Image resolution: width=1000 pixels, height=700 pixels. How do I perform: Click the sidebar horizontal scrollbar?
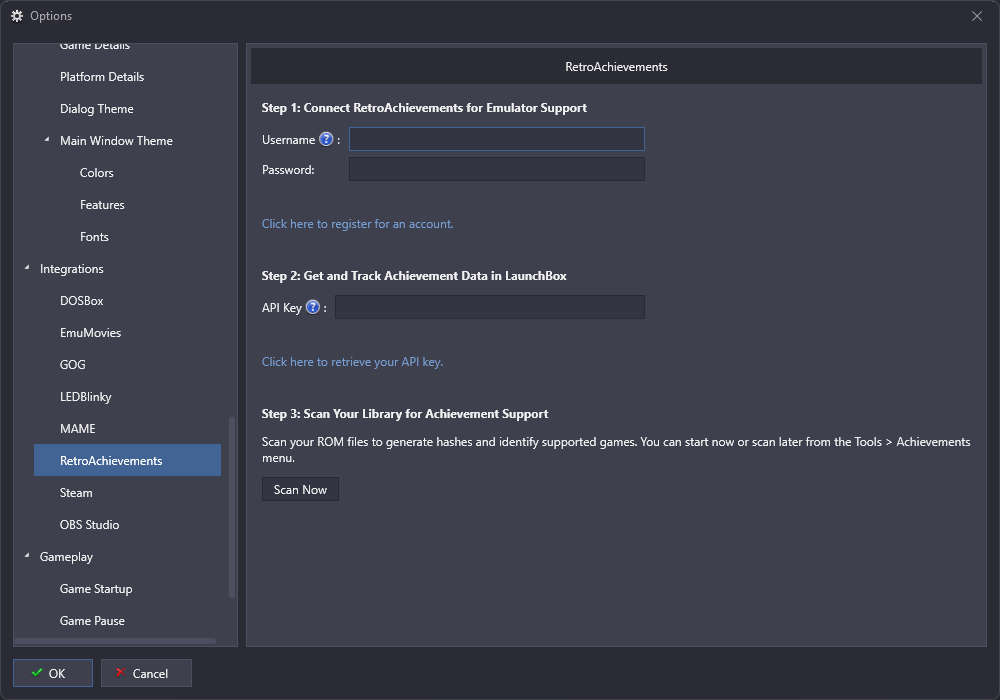tap(115, 641)
